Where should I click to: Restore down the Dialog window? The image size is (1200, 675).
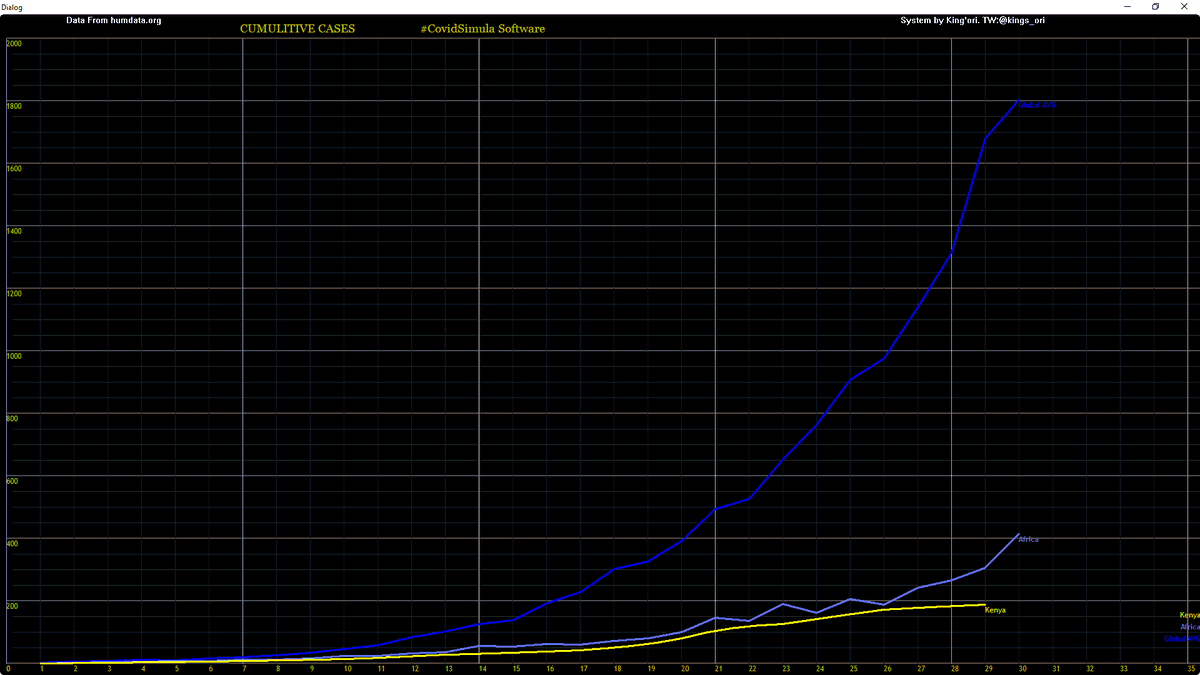coord(1155,6)
